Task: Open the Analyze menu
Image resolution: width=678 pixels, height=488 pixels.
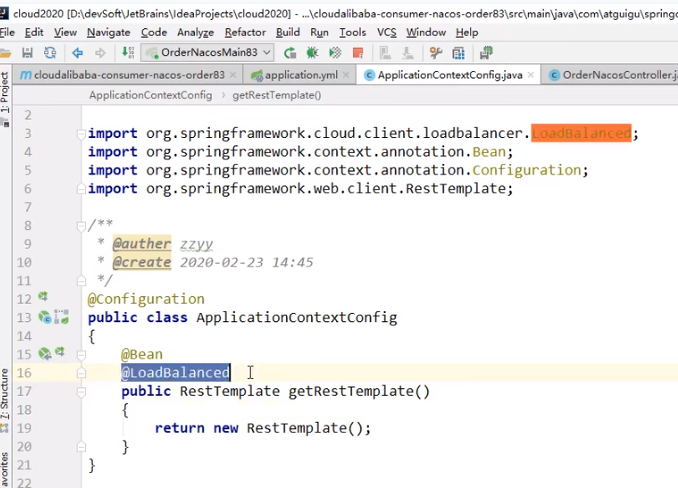Action: [195, 32]
